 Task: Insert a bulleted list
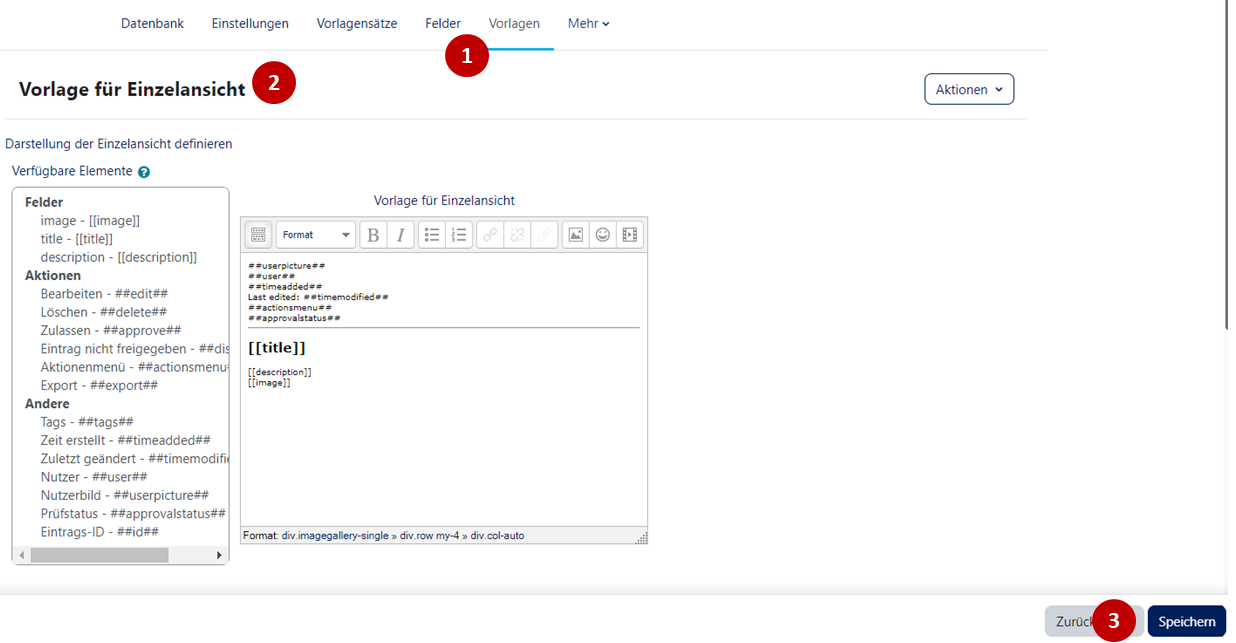point(432,235)
